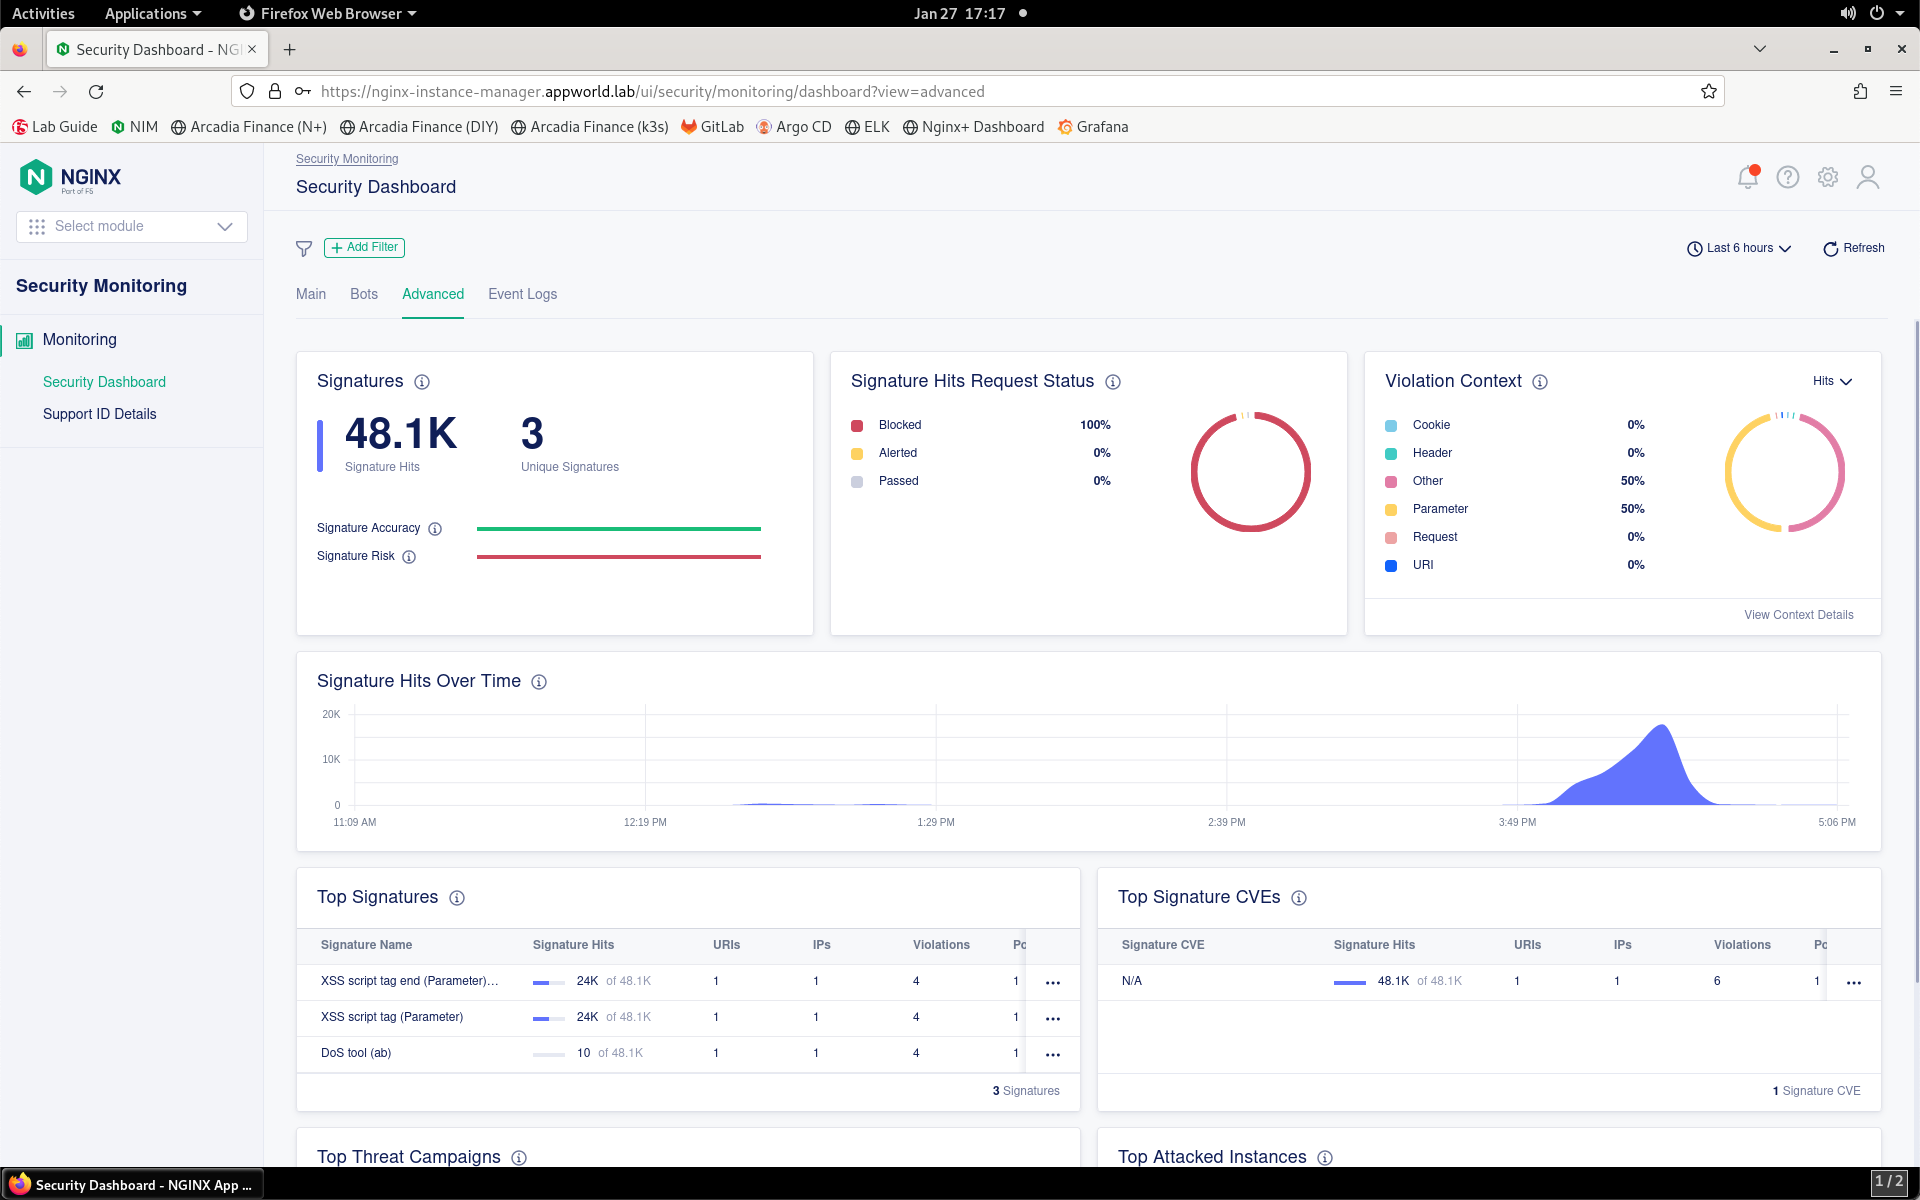Click the Cookie light-blue legend swatch
The image size is (1920, 1200).
click(1391, 426)
